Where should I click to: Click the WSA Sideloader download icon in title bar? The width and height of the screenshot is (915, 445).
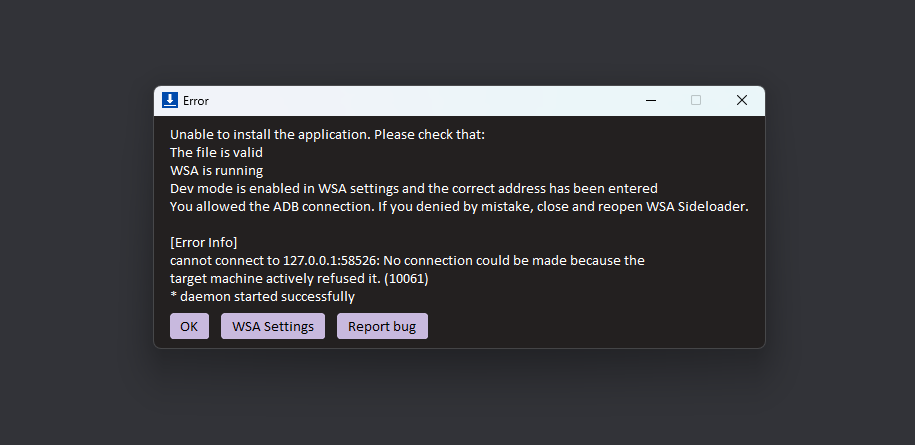pos(170,100)
